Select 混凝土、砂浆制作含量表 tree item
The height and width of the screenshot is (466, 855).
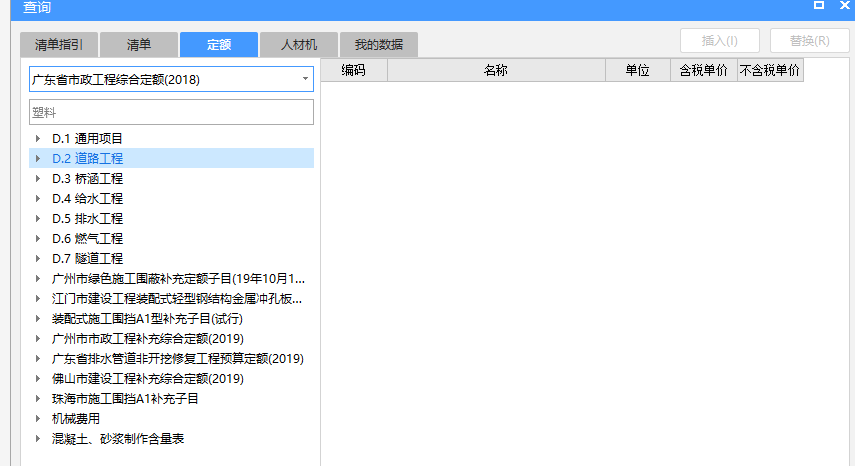[x=118, y=438]
